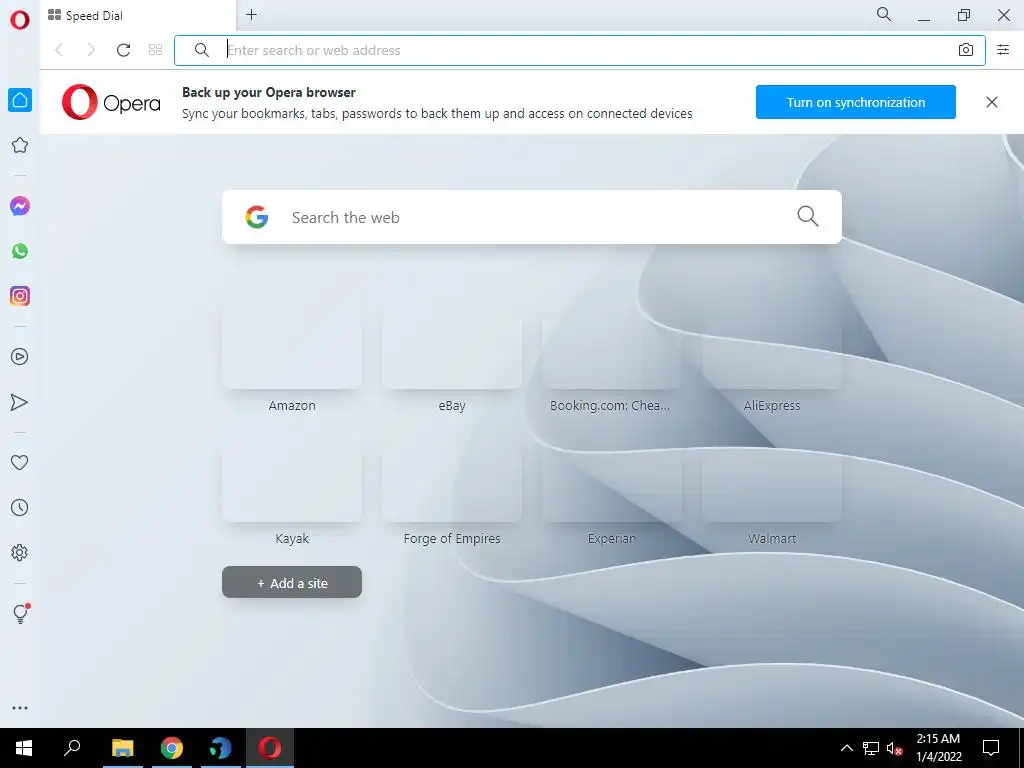1024x768 pixels.
Task: Click the Add a site button
Action: 292,582
